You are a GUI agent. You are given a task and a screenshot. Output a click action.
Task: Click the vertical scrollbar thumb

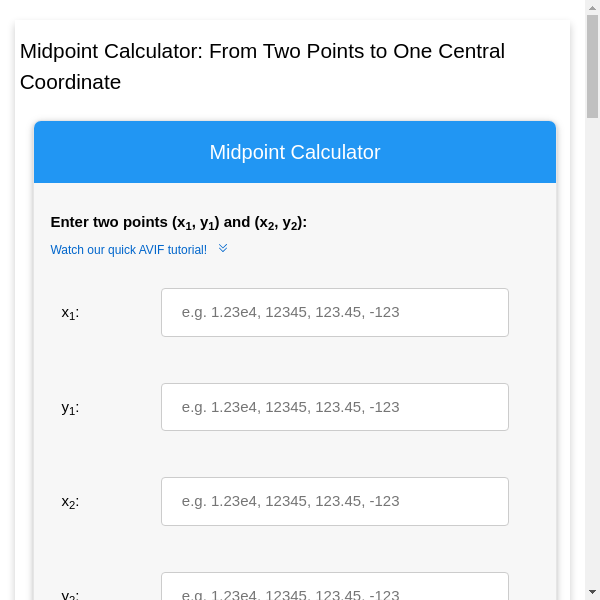592,65
